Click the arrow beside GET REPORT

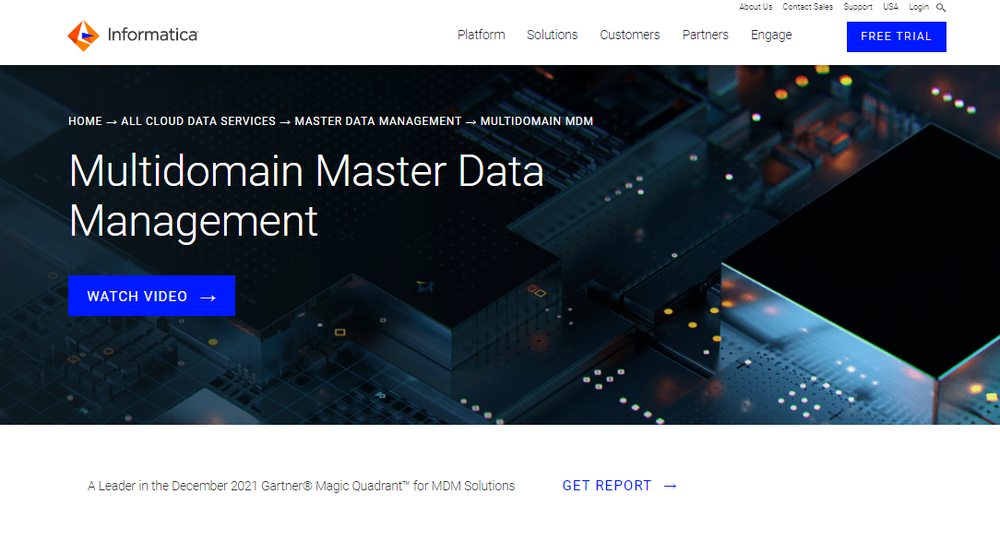click(x=670, y=486)
